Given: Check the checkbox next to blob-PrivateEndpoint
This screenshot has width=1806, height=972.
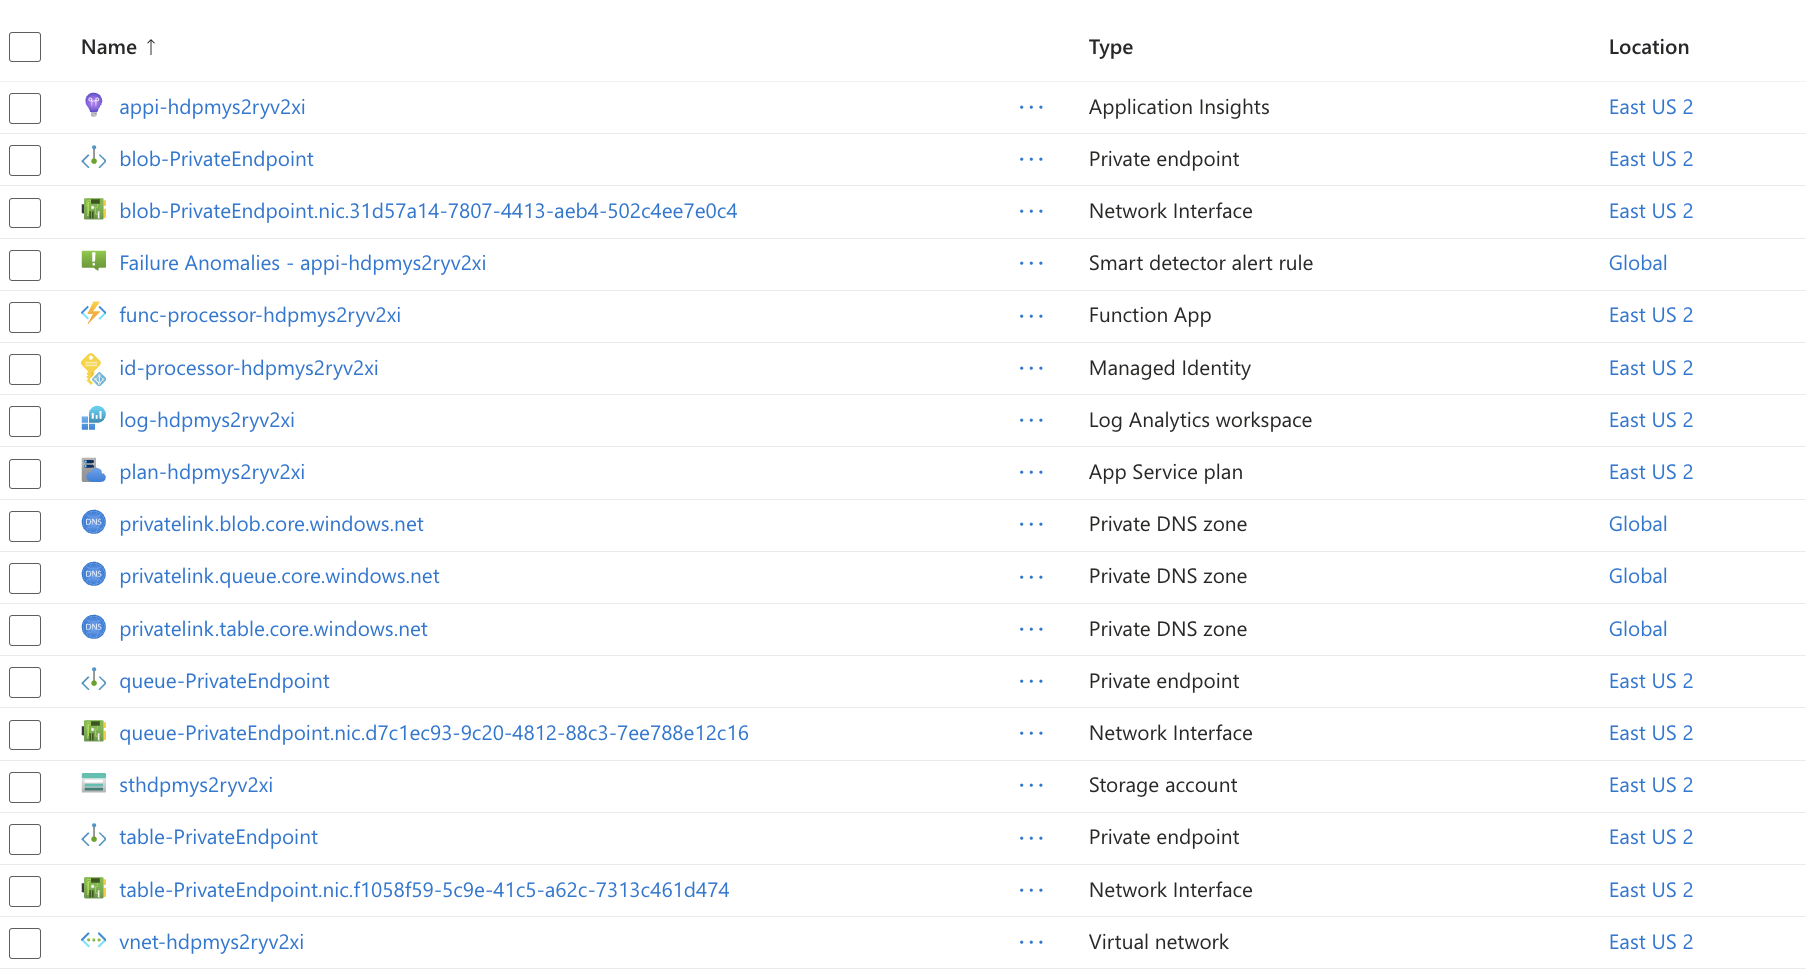Looking at the screenshot, I should 24,160.
